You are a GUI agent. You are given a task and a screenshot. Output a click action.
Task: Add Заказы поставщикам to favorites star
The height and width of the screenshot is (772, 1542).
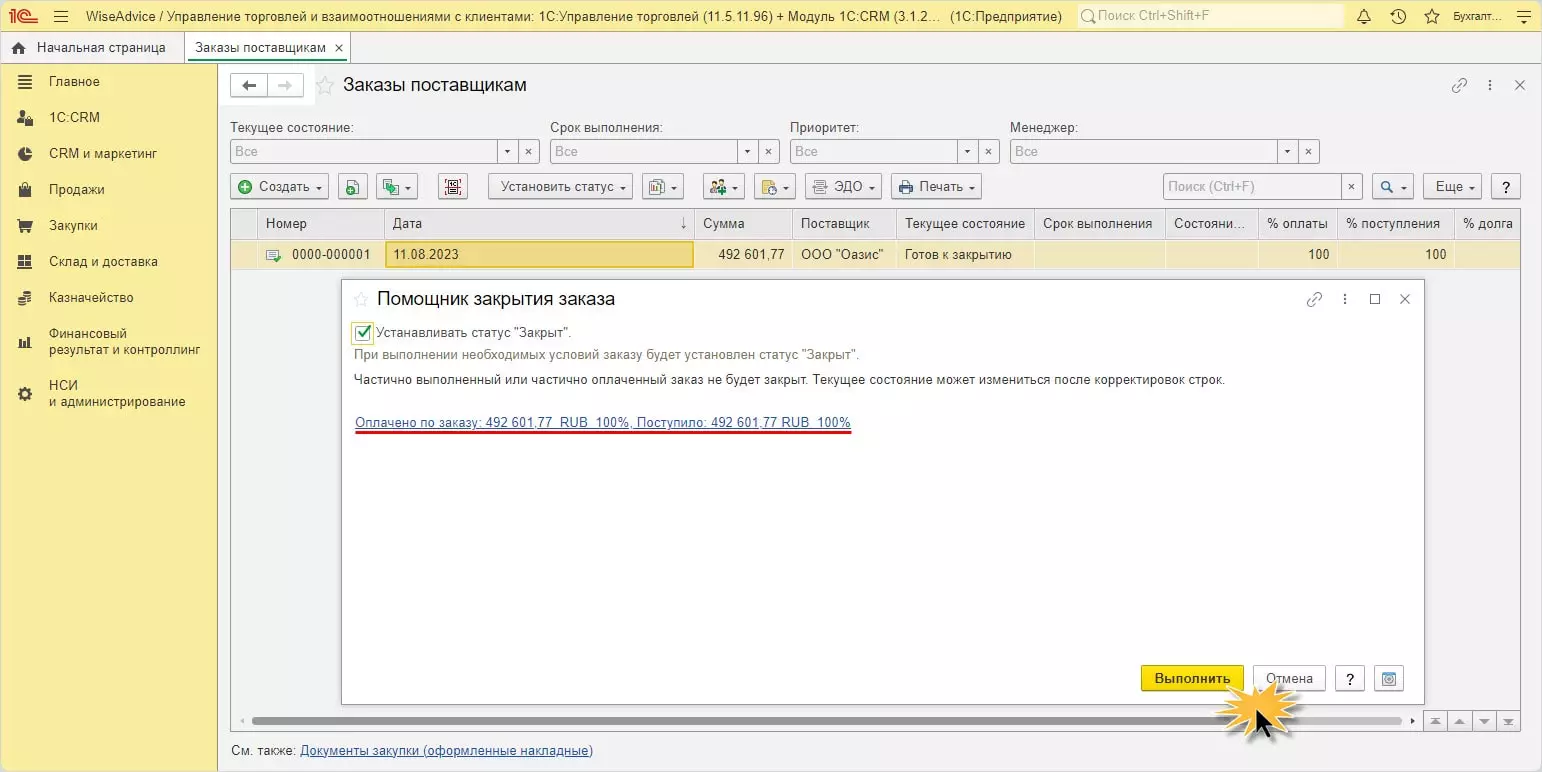pyautogui.click(x=324, y=86)
